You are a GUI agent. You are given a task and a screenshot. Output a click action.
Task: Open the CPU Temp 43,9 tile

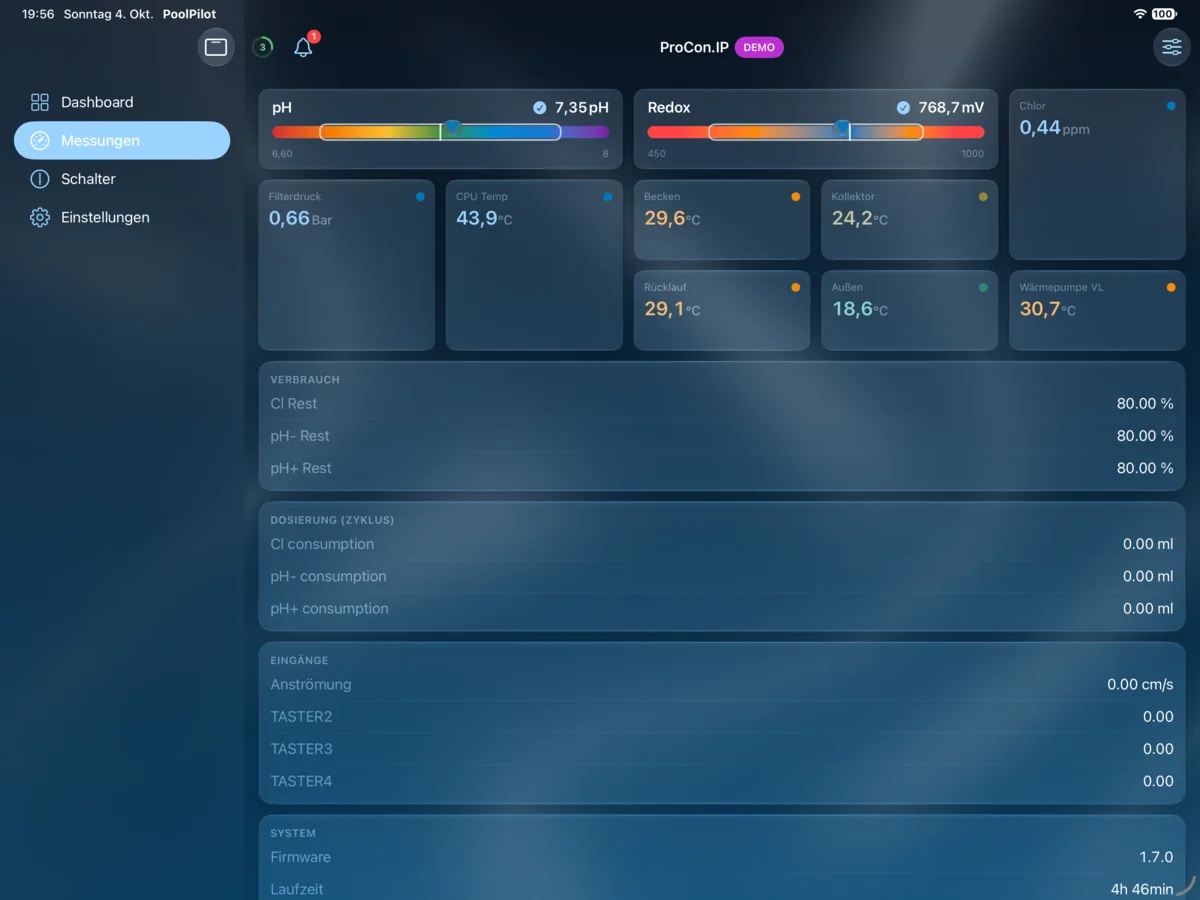534,265
